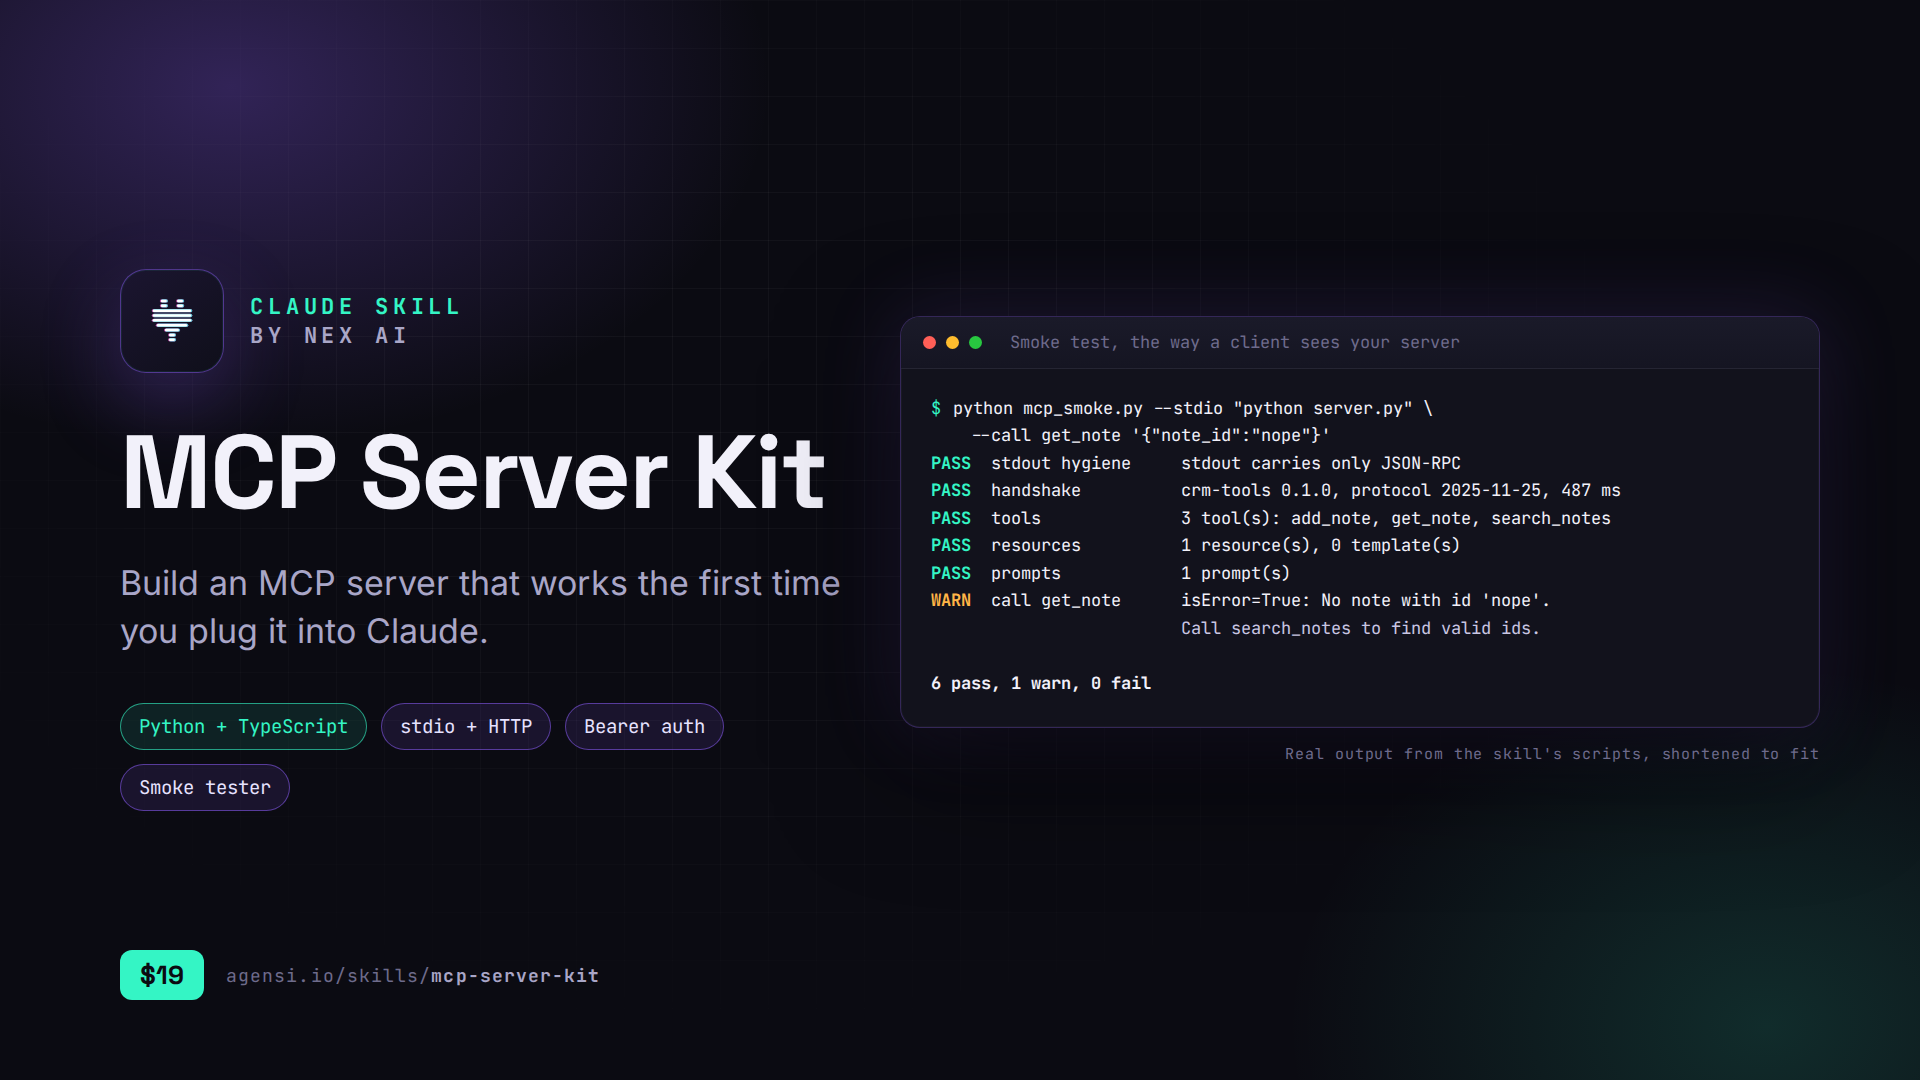Screen dimensions: 1920x1080
Task: Click the 'stdout hygiene' row label
Action: [1061, 463]
